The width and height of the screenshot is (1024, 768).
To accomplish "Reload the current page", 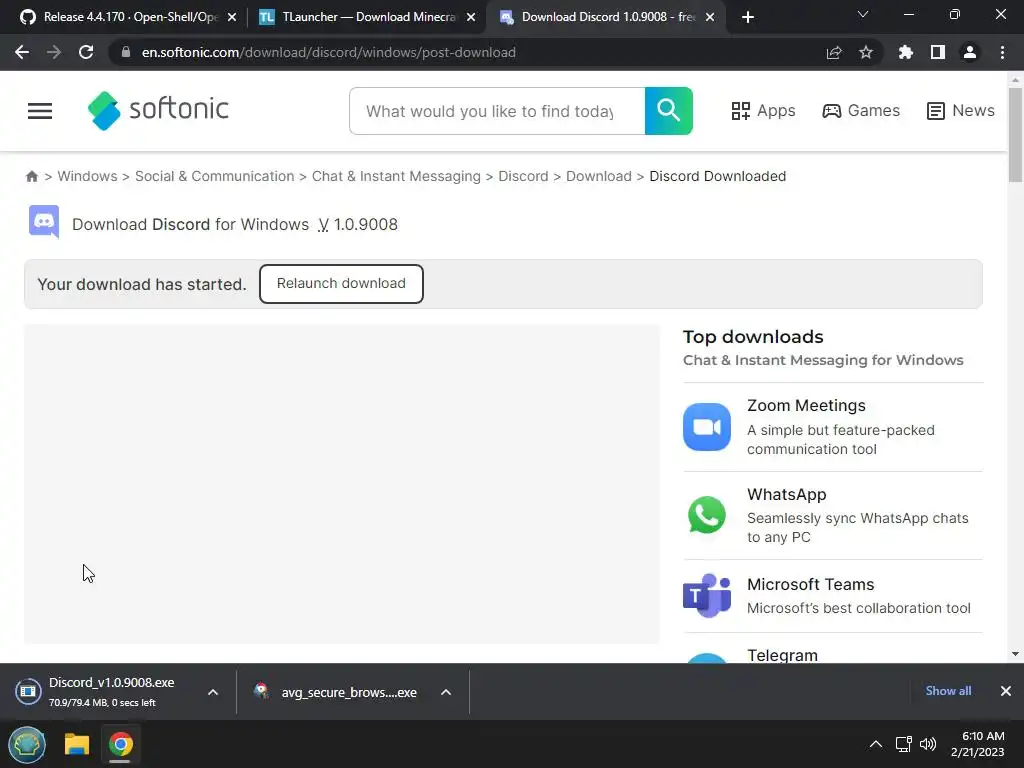I will (86, 52).
